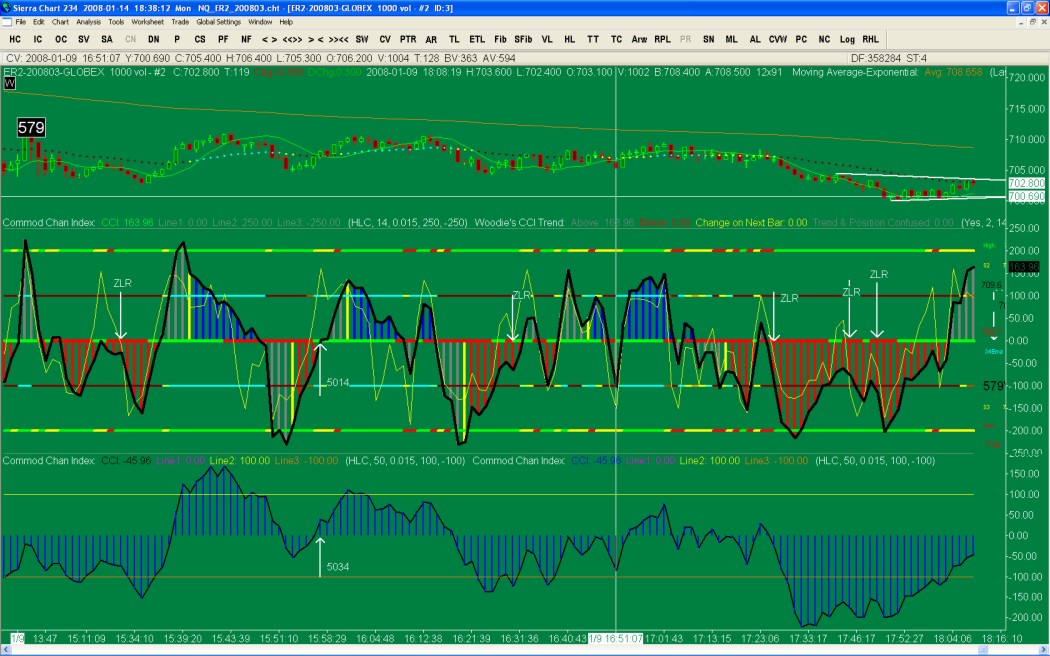Select the Arw arrow drawing tool
Screen dimensions: 1050x656
tap(640, 39)
